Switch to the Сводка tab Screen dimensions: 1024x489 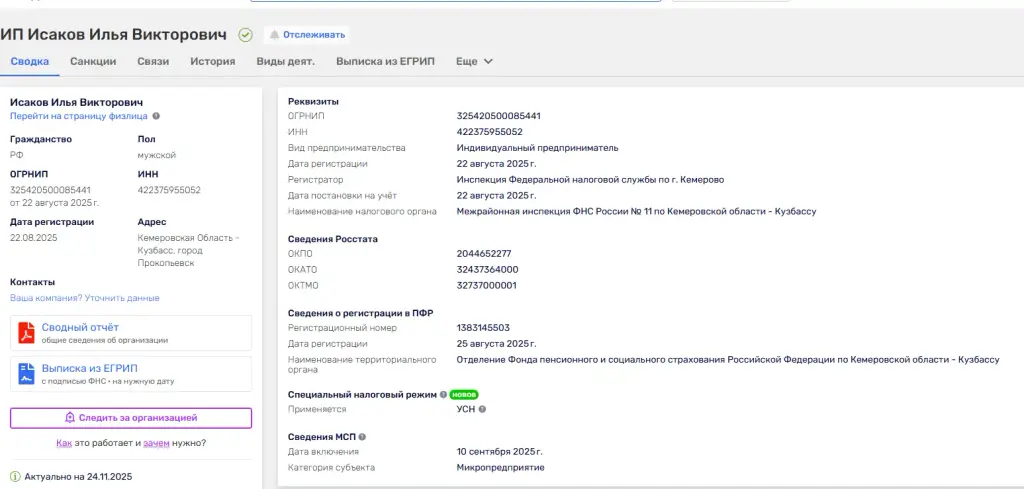coord(29,61)
